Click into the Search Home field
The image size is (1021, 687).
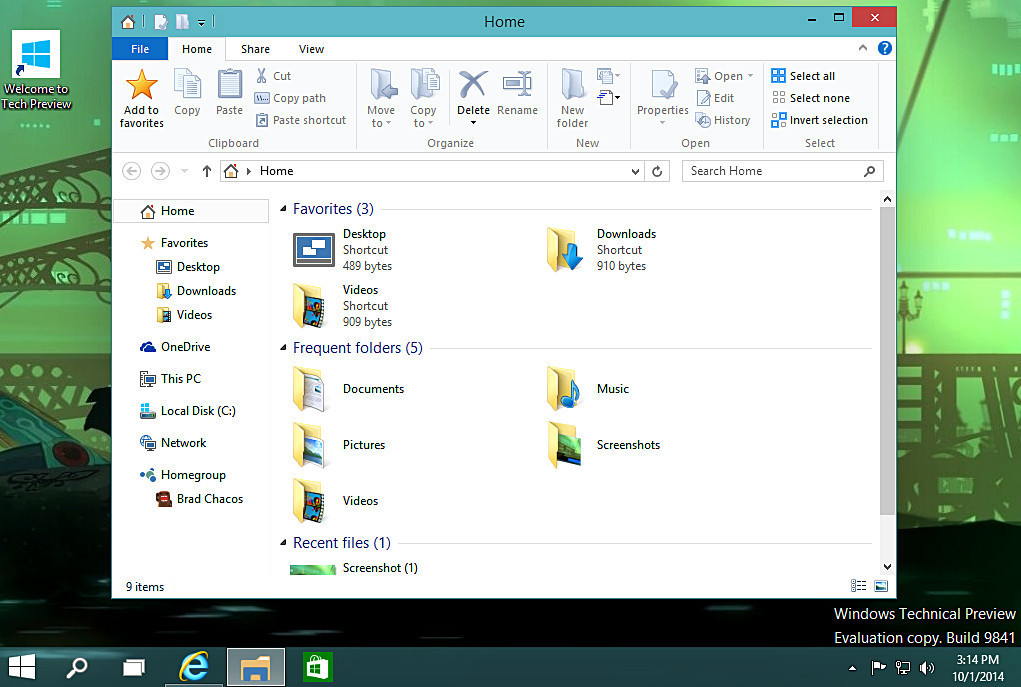pos(772,171)
